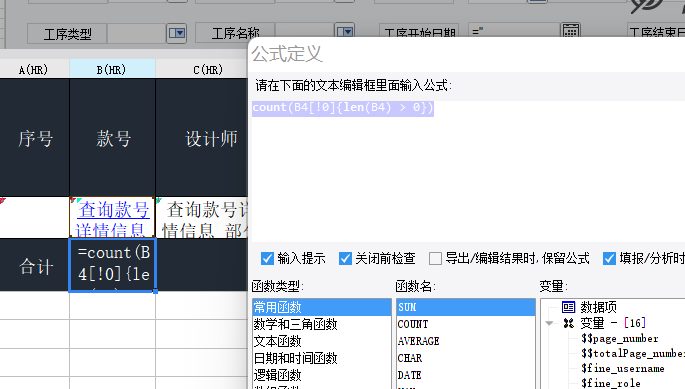This screenshot has height=389, width=685.
Task: Select the =count formula cell
Action: click(x=112, y=265)
